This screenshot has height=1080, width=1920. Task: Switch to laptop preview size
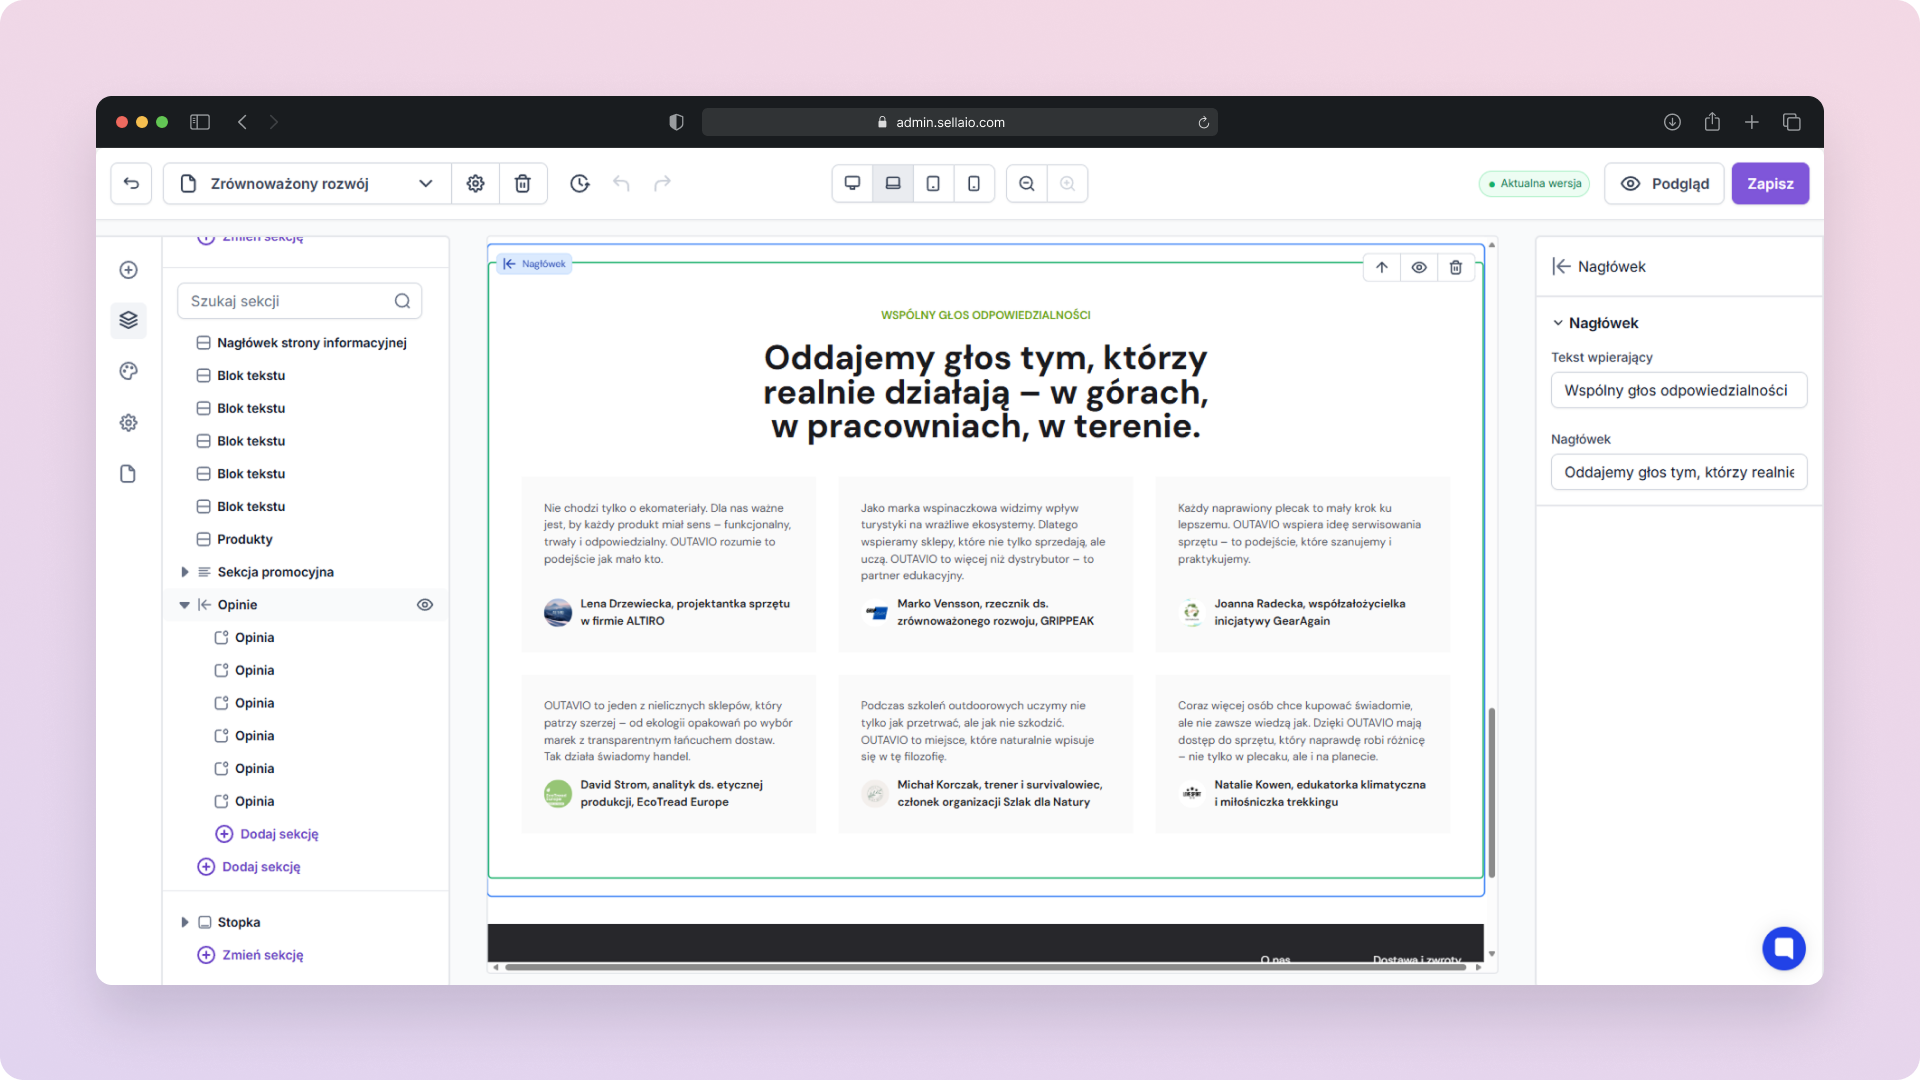click(893, 183)
